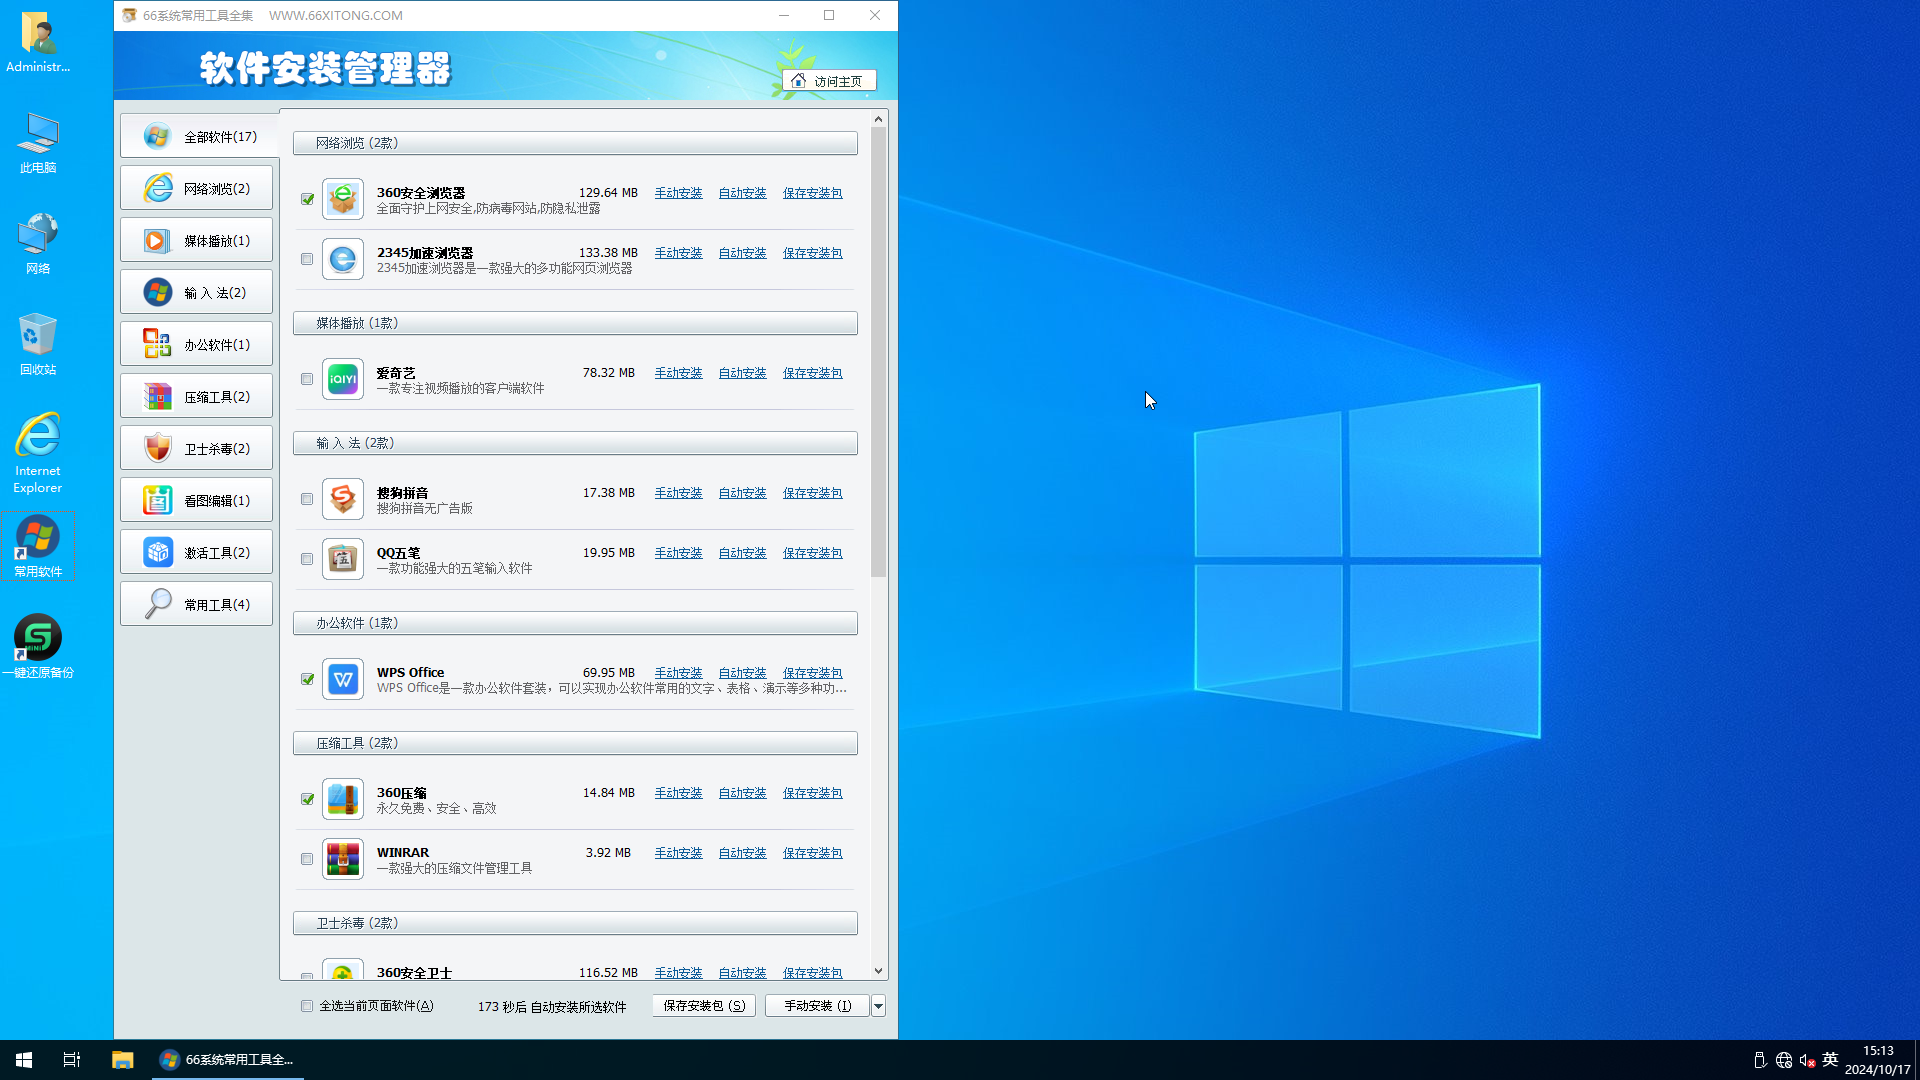The width and height of the screenshot is (1920, 1080).
Task: Click the QQ五笔 app icon
Action: tap(343, 559)
